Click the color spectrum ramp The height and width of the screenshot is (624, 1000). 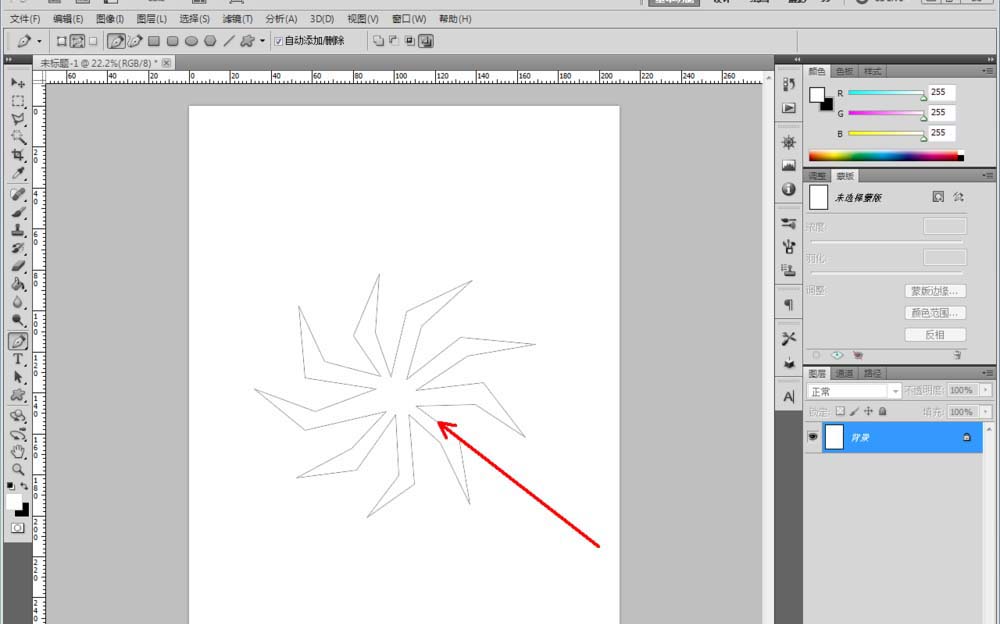coord(886,156)
